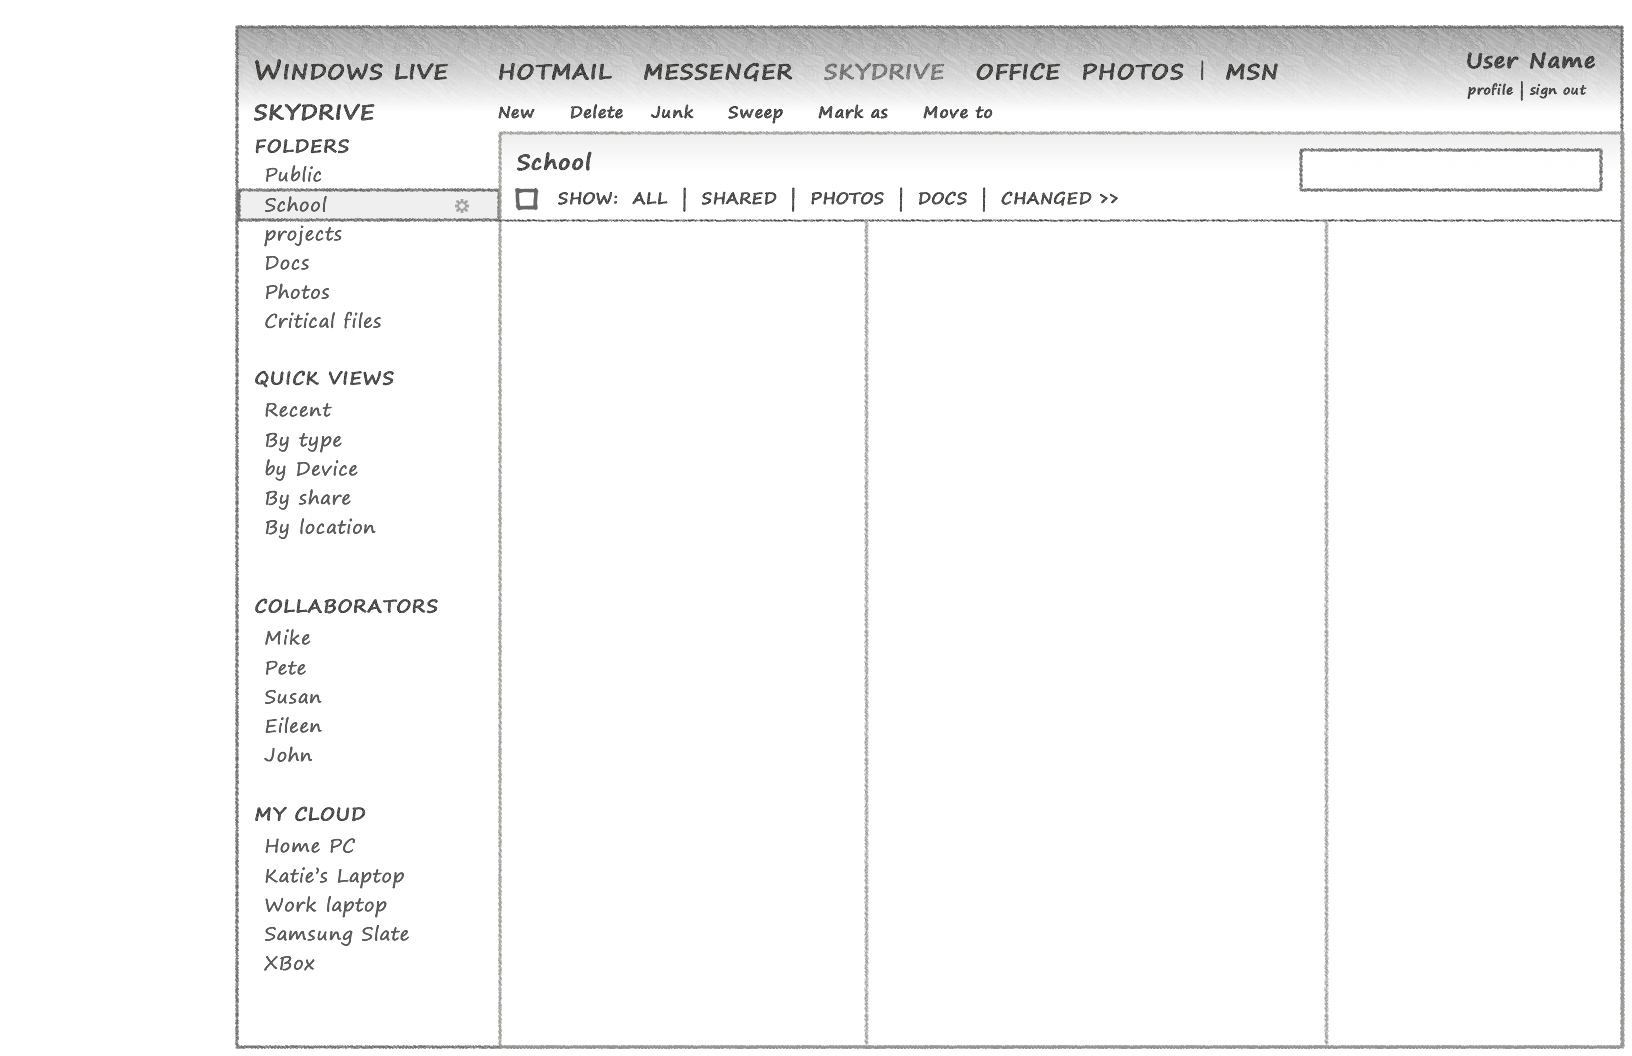Click the QUICK VIEWS heading

click(x=324, y=378)
